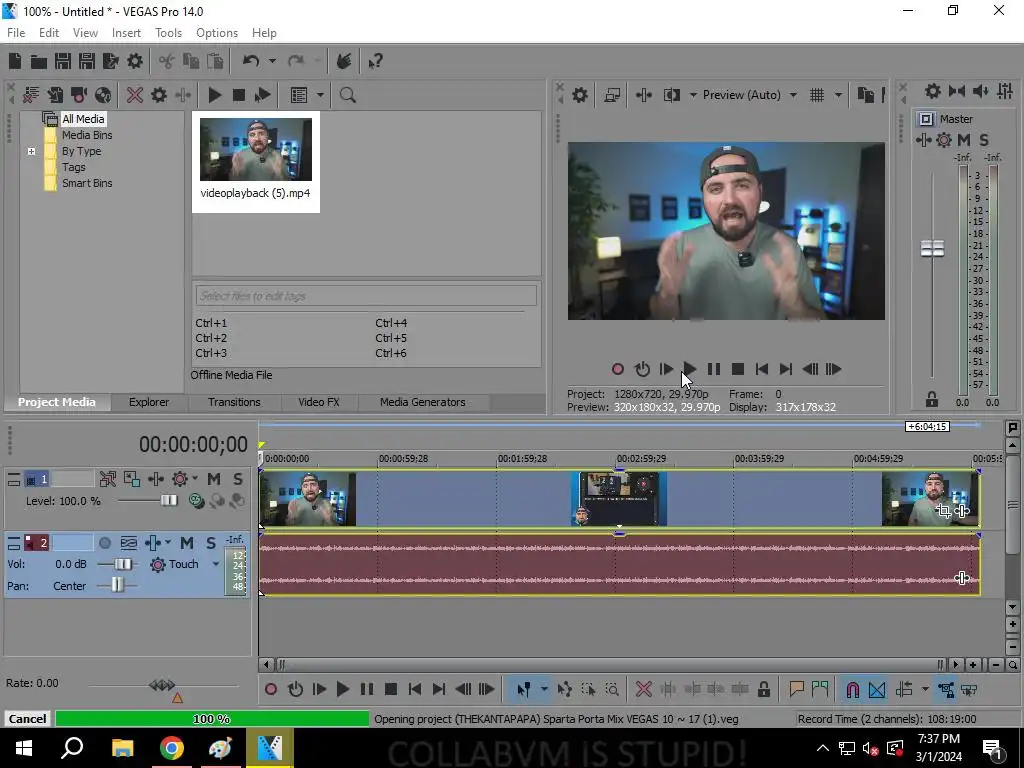This screenshot has width=1024, height=768.
Task: Click Play in the video preview transport
Action: point(690,370)
